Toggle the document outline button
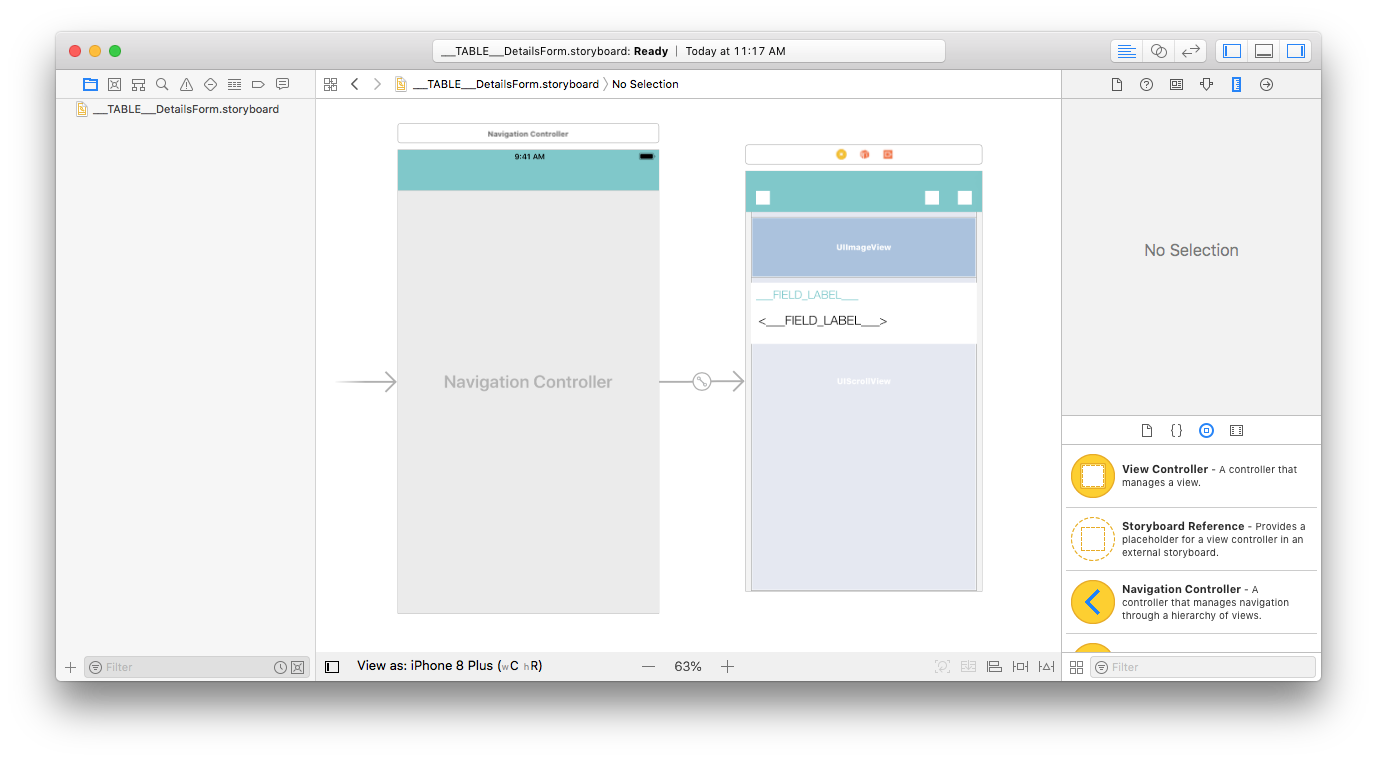The height and width of the screenshot is (761, 1377). tap(333, 666)
